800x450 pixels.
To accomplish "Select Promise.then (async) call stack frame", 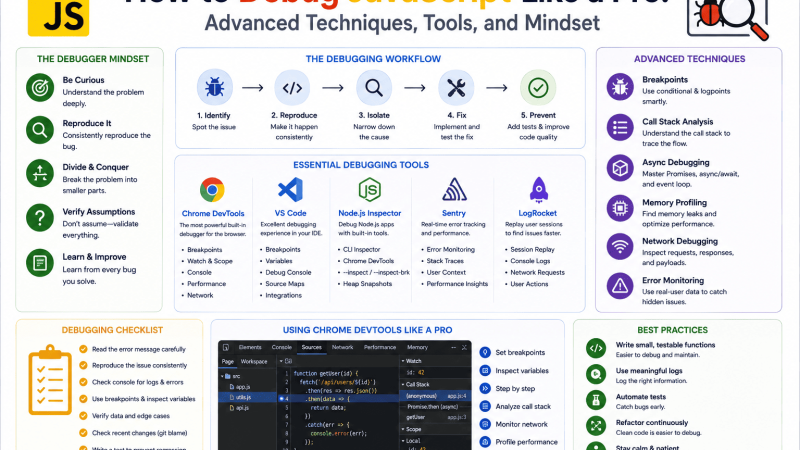I will click(435, 407).
